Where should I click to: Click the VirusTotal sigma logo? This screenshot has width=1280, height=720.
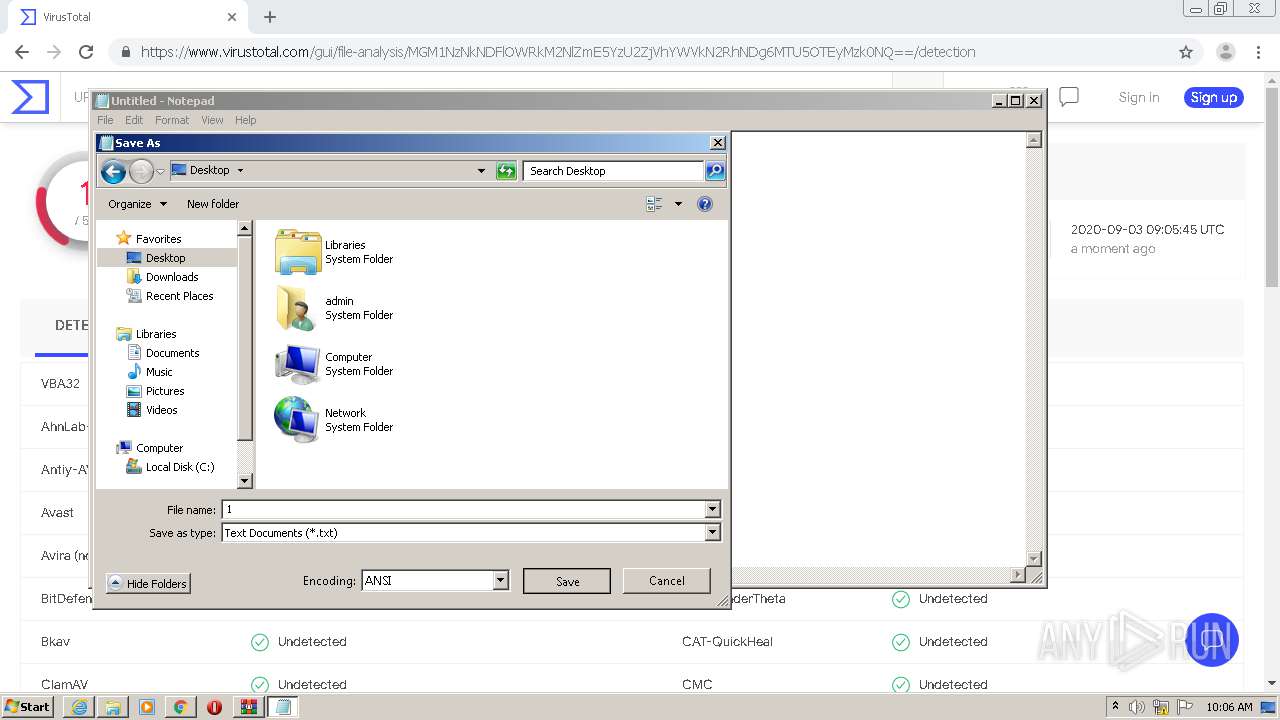tap(30, 97)
